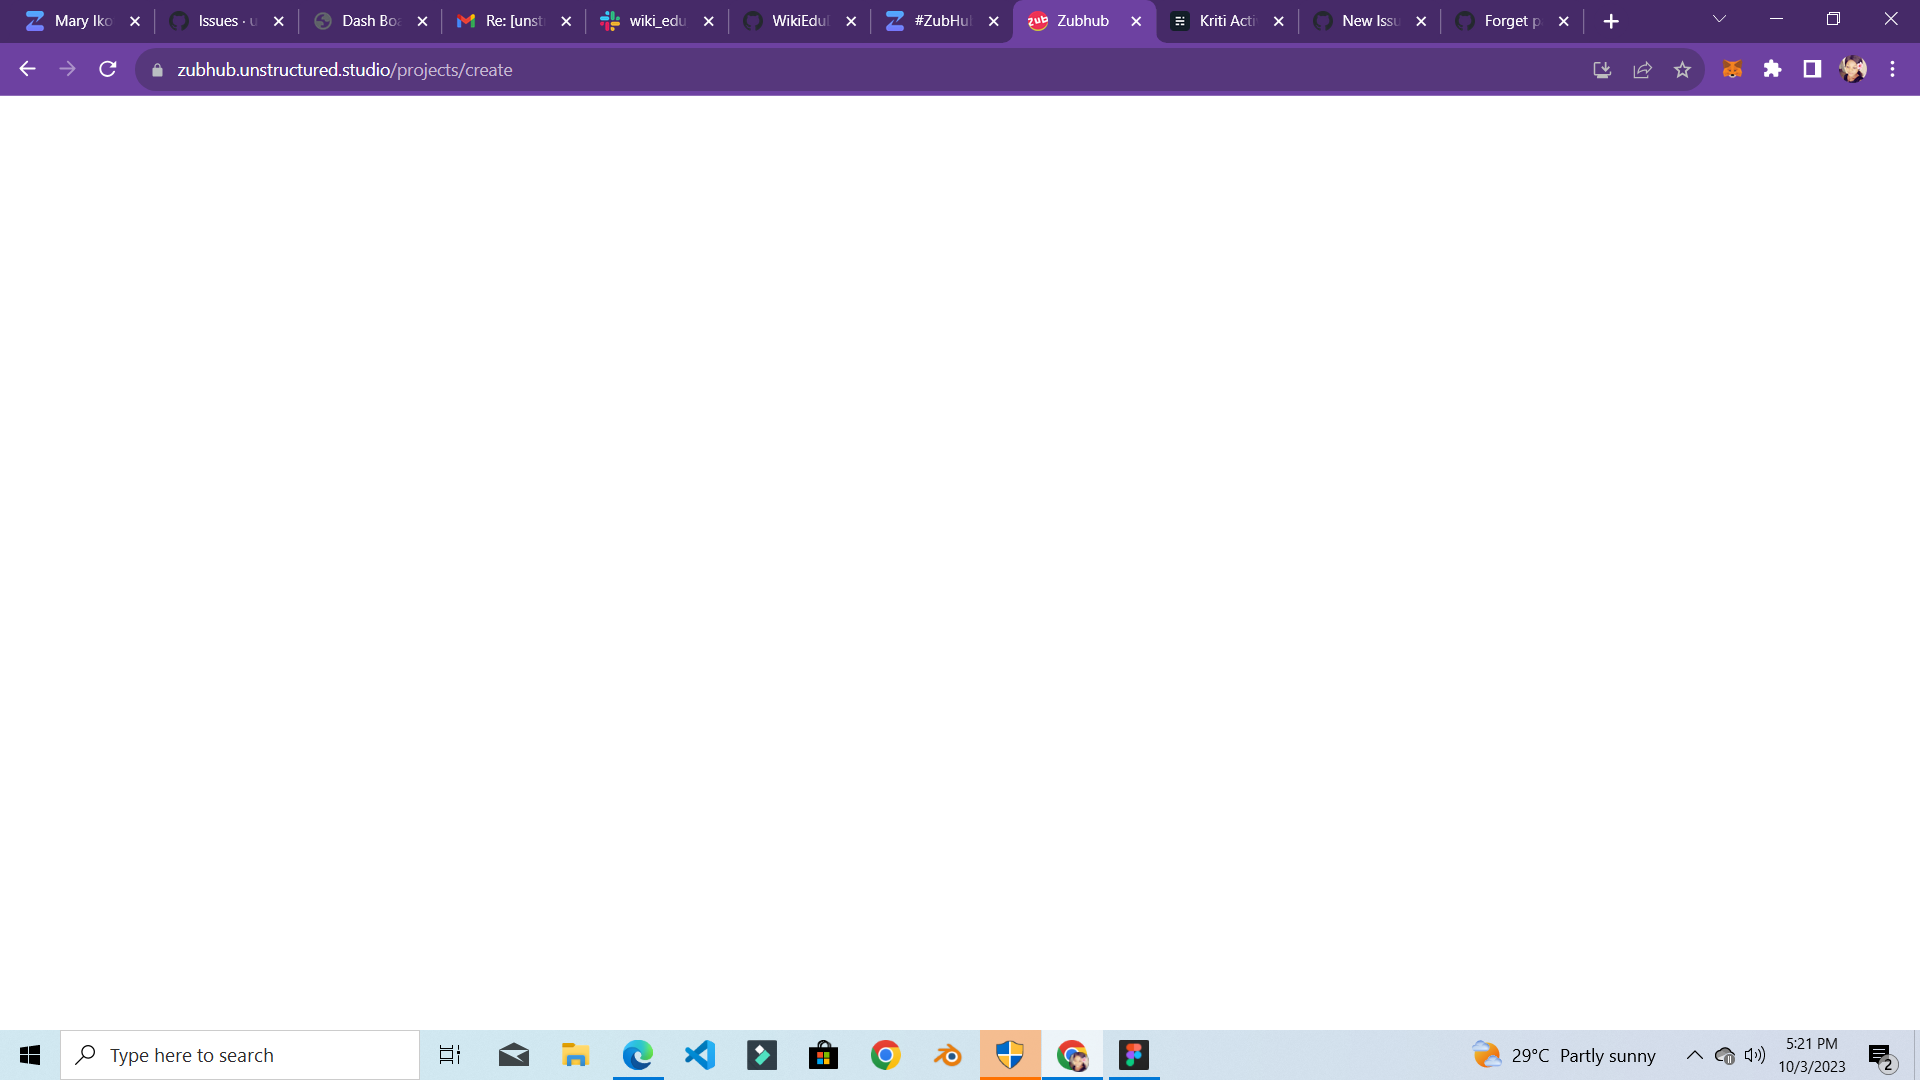This screenshot has height=1080, width=1920.
Task: Click the back navigation arrow
Action: 27,69
